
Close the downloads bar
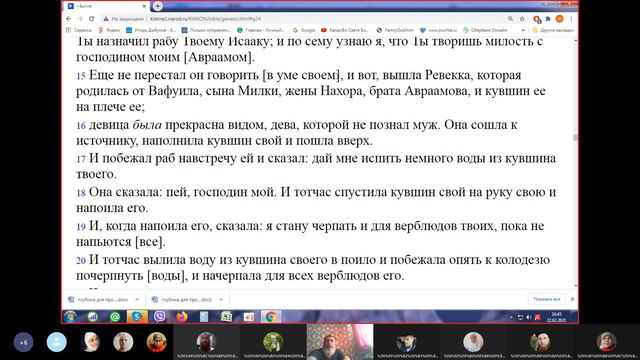572,299
